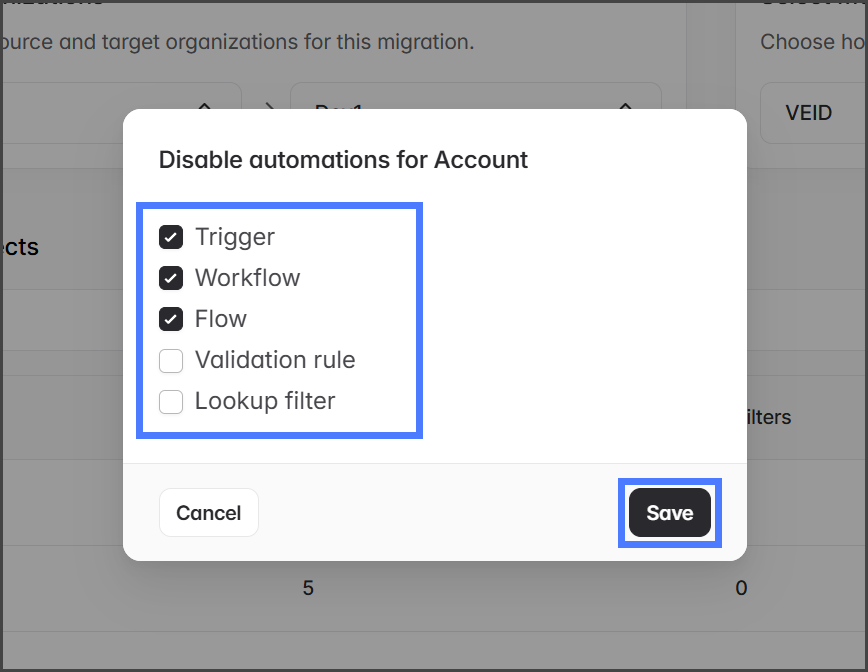868x672 pixels.
Task: Save the automation settings
Action: pyautogui.click(x=669, y=513)
